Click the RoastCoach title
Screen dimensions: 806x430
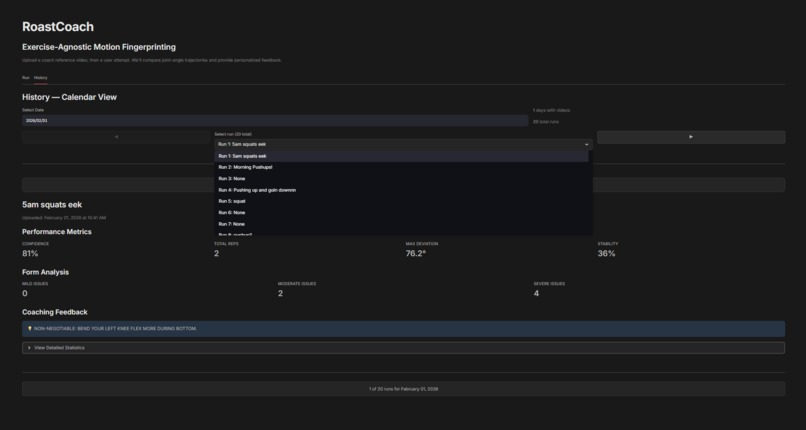pyautogui.click(x=58, y=27)
